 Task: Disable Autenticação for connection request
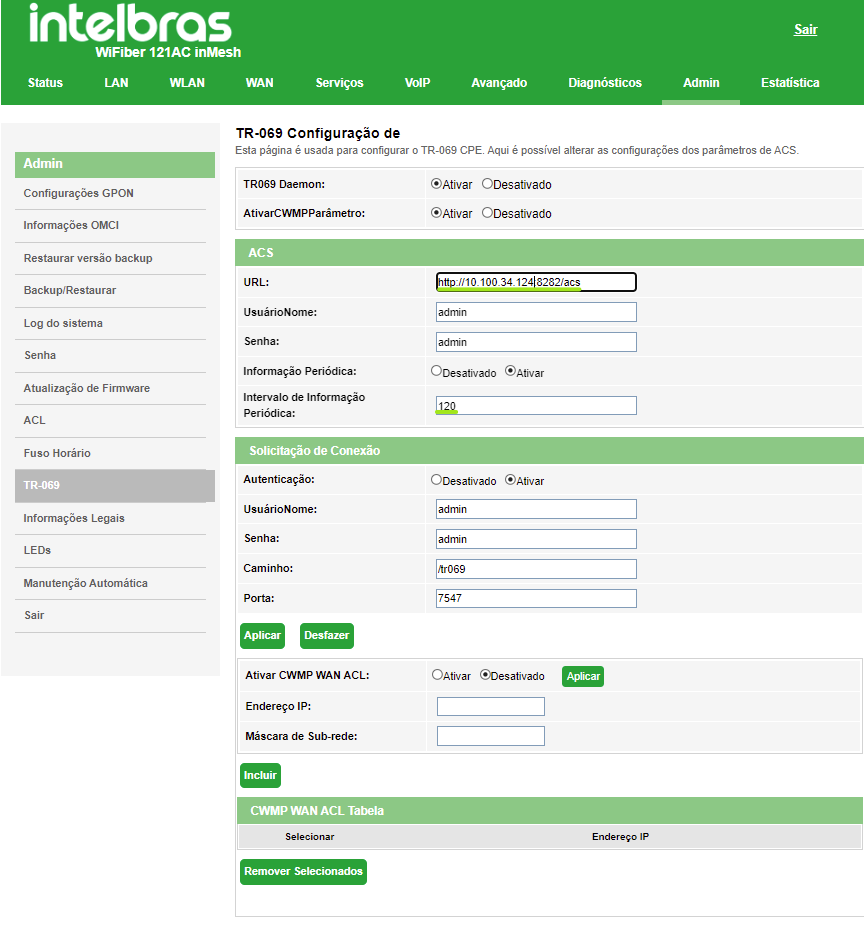click(x=436, y=480)
